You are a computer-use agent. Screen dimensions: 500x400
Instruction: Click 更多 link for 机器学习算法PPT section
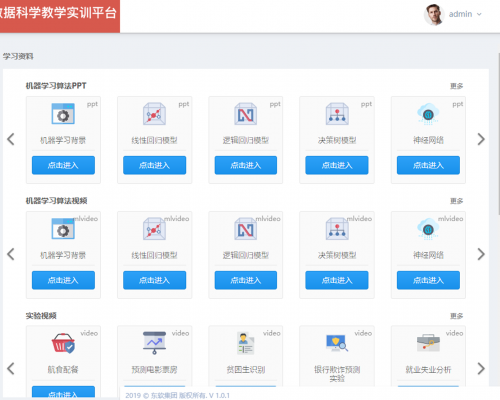[456, 86]
